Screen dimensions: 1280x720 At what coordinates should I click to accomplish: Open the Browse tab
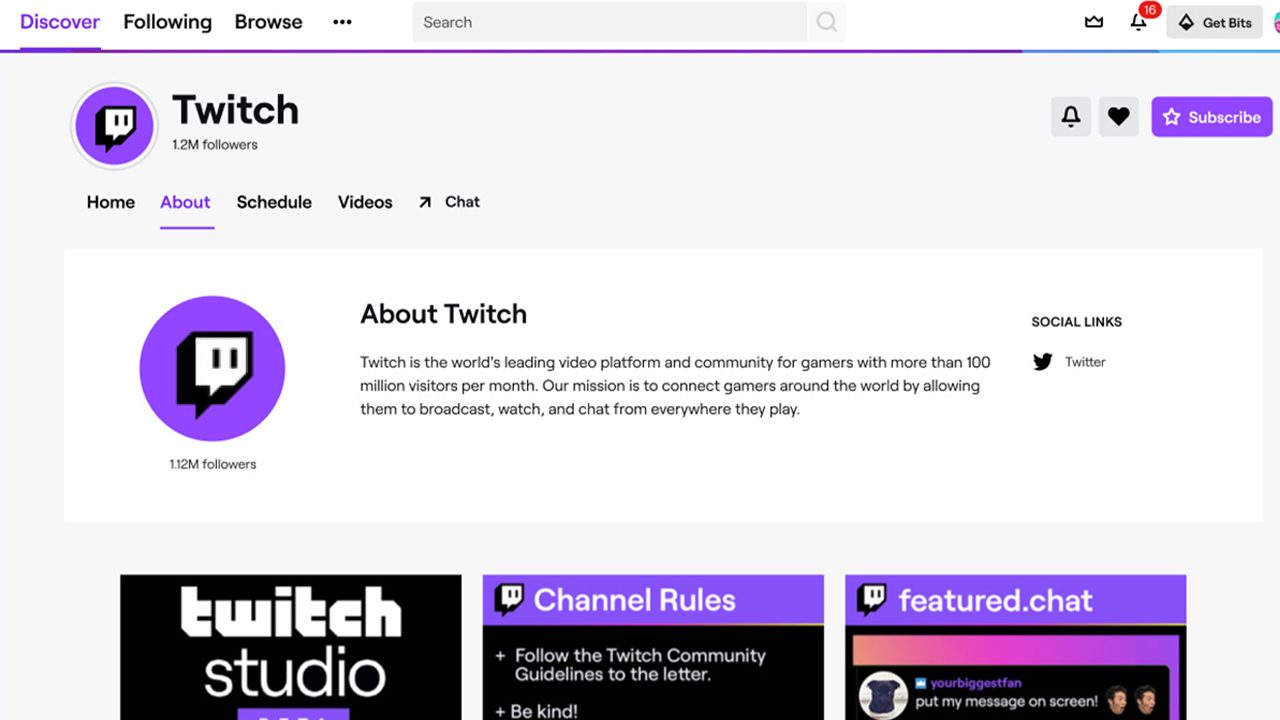268,22
